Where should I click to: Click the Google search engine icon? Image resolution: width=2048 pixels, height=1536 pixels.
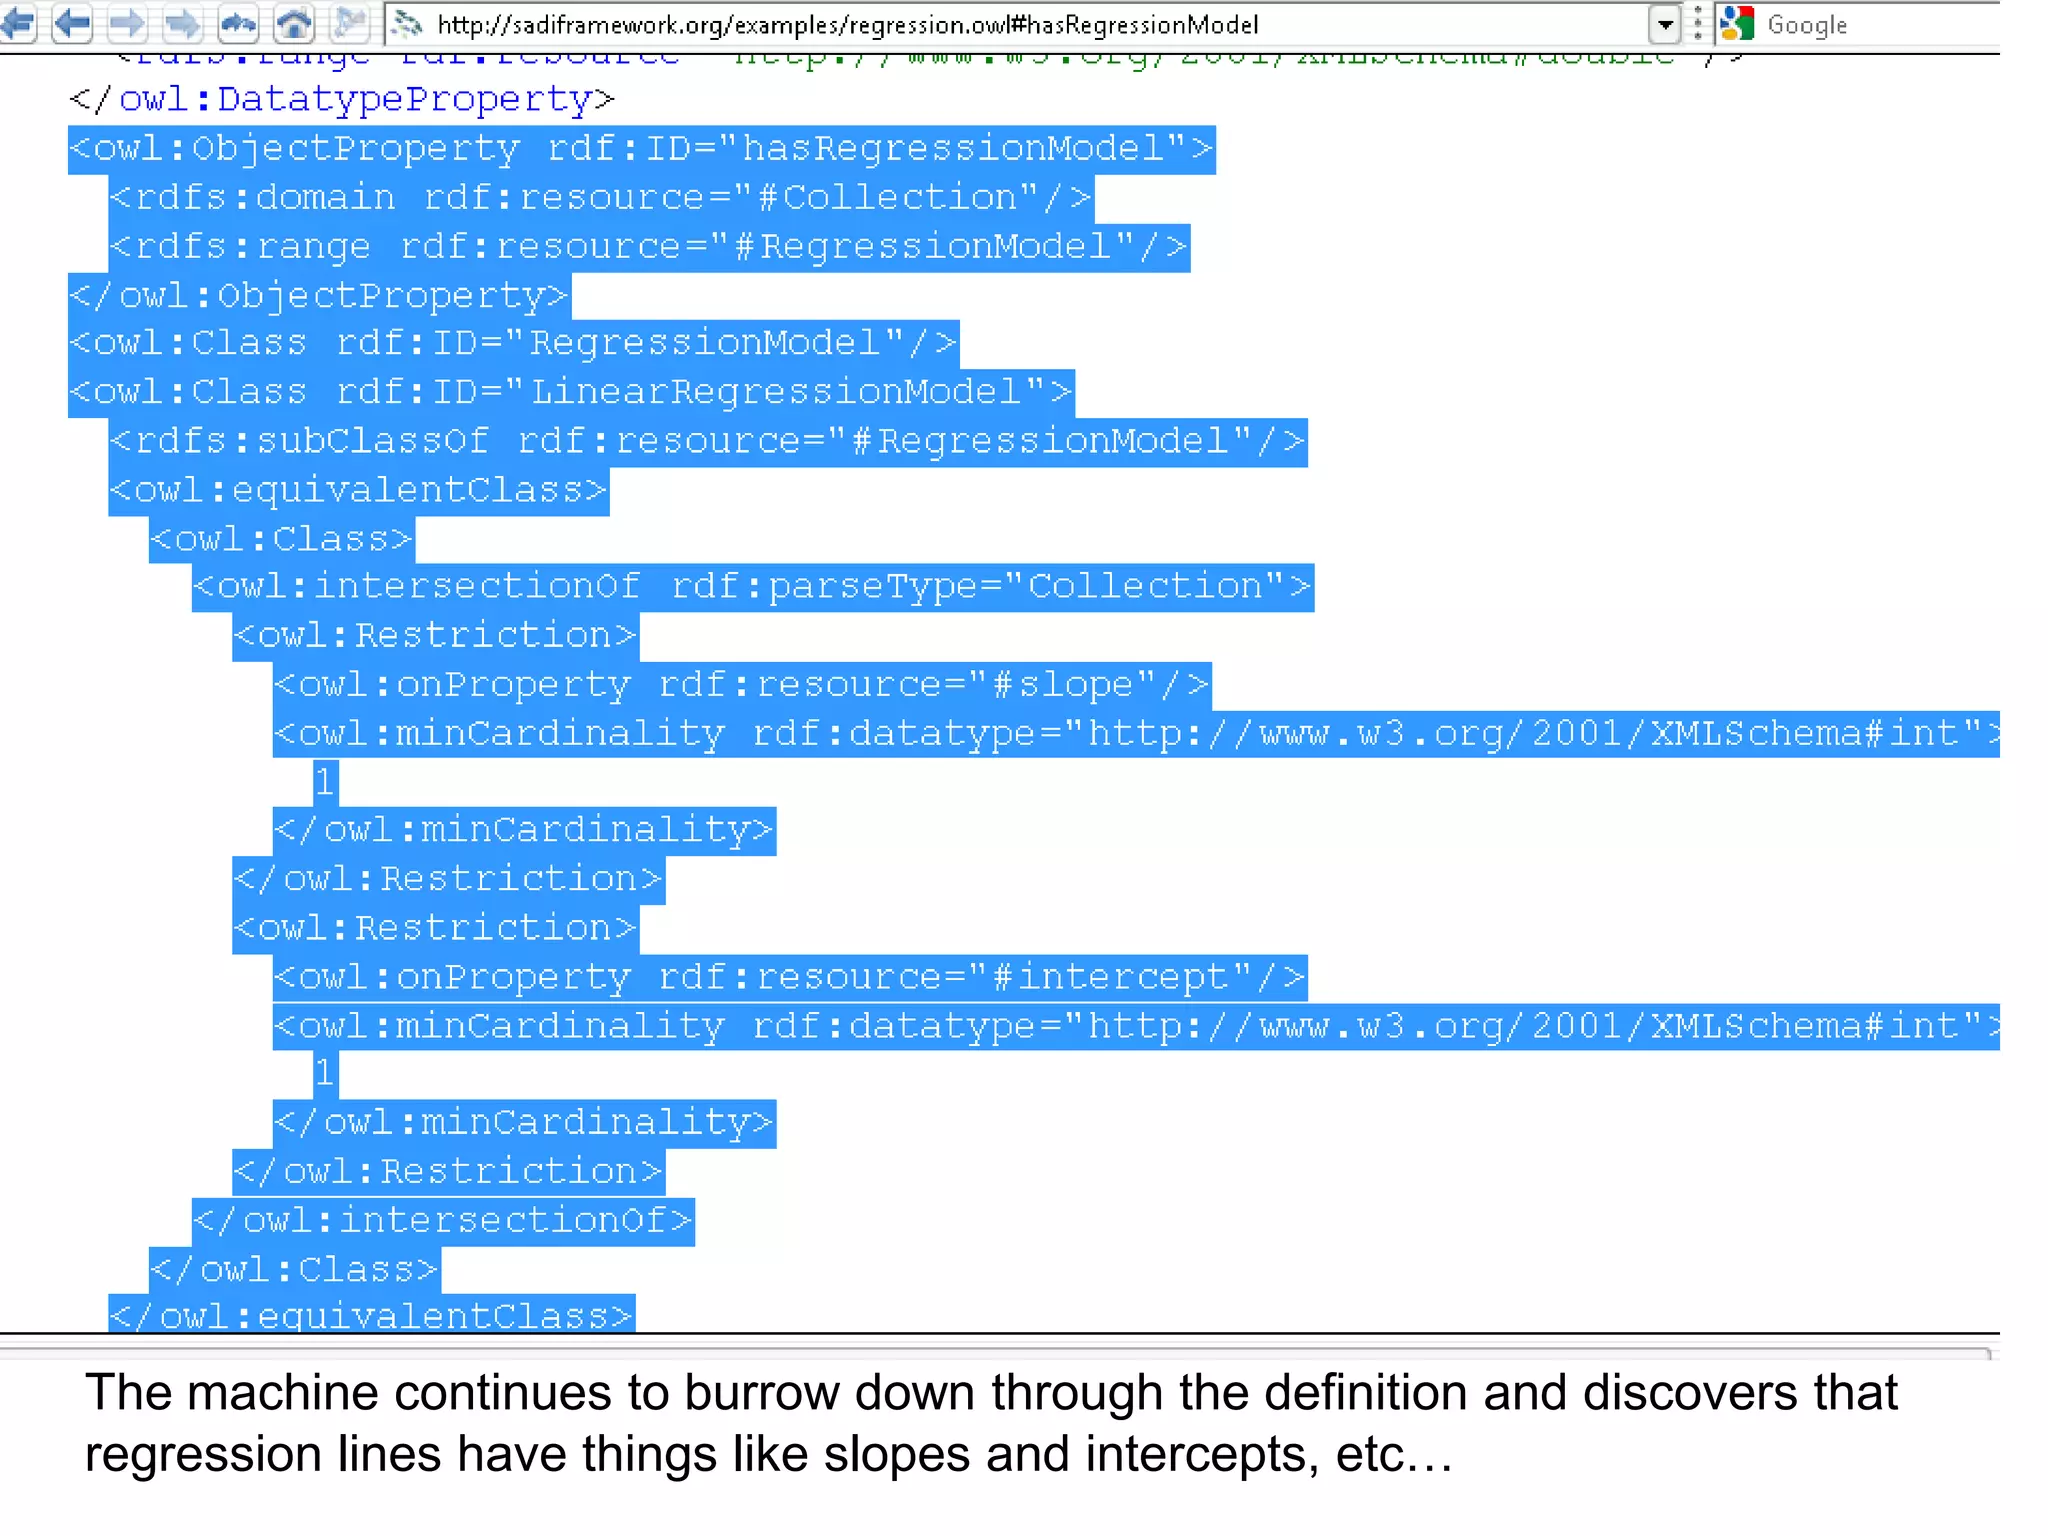pyautogui.click(x=1738, y=24)
